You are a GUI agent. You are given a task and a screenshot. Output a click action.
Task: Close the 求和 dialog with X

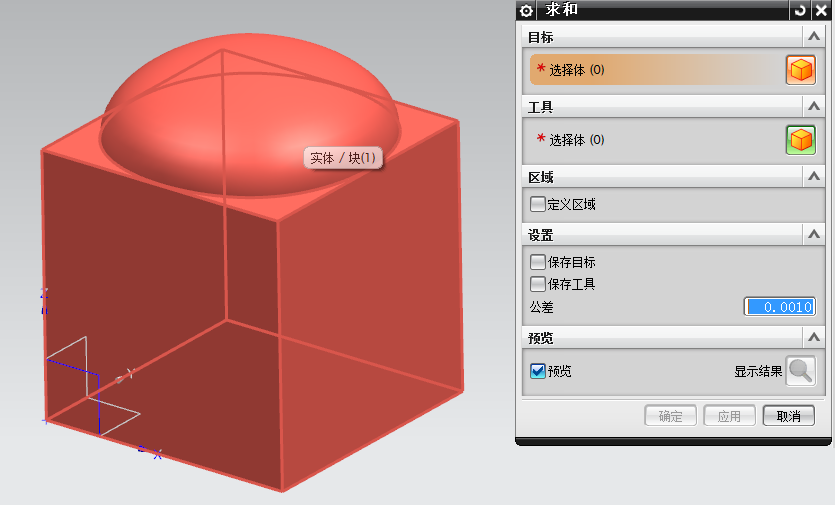pos(821,10)
